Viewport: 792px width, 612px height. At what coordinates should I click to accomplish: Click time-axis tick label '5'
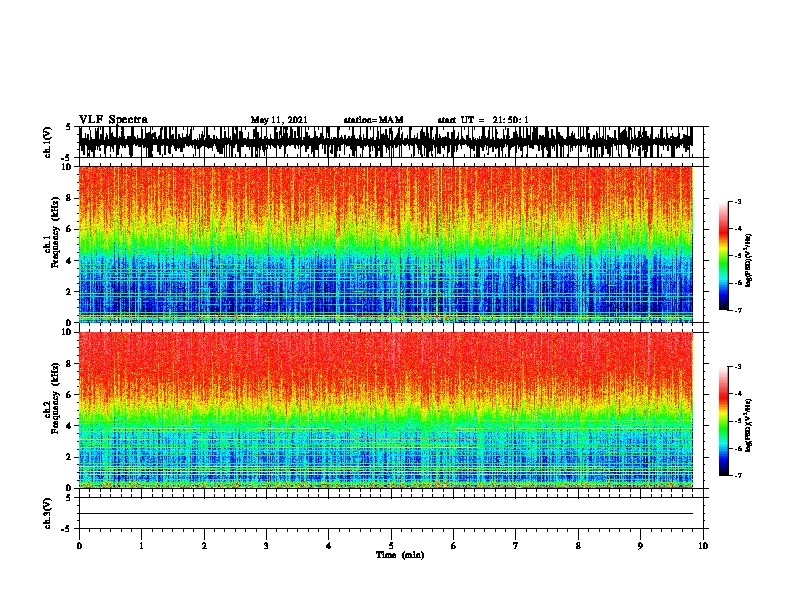[391, 546]
